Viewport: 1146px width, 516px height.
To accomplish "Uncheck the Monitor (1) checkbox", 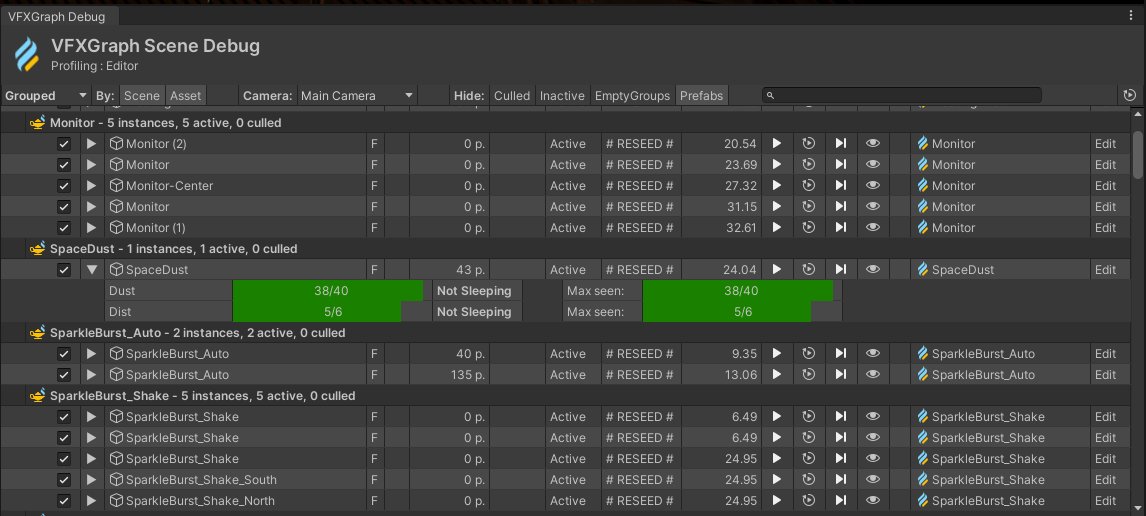I will (64, 228).
